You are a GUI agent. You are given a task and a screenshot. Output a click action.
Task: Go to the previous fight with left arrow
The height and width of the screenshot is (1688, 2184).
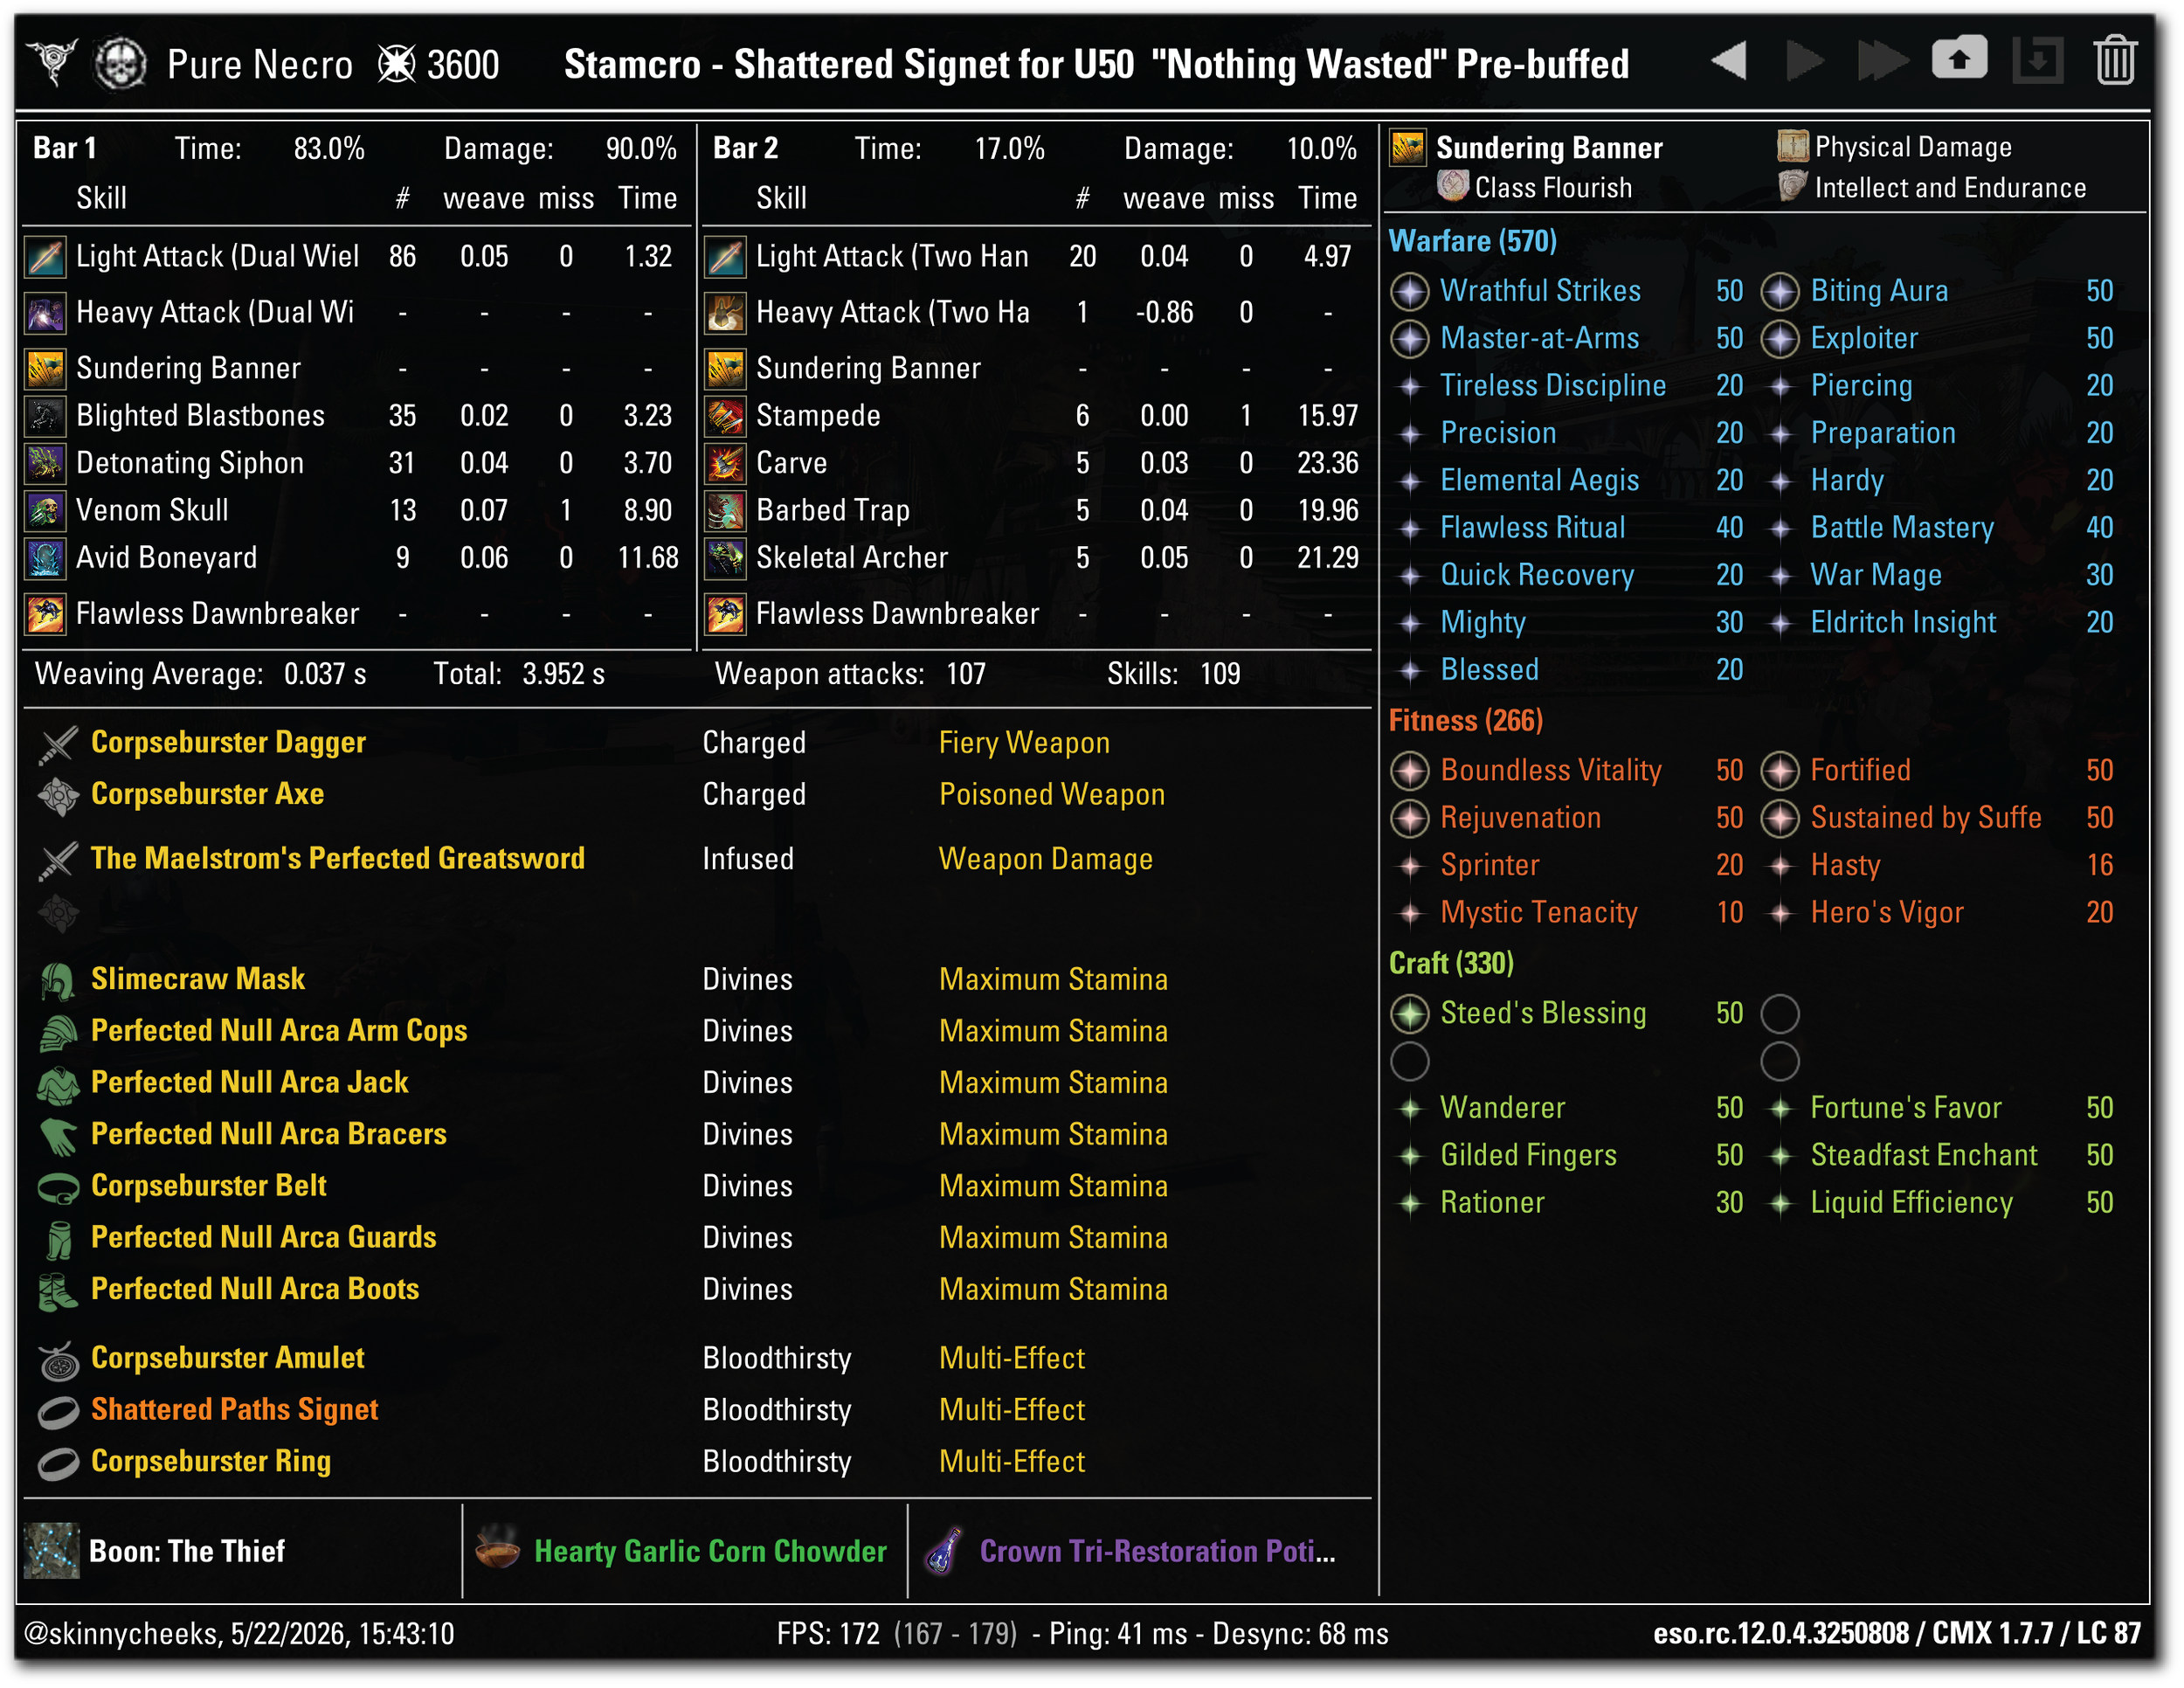point(1728,61)
